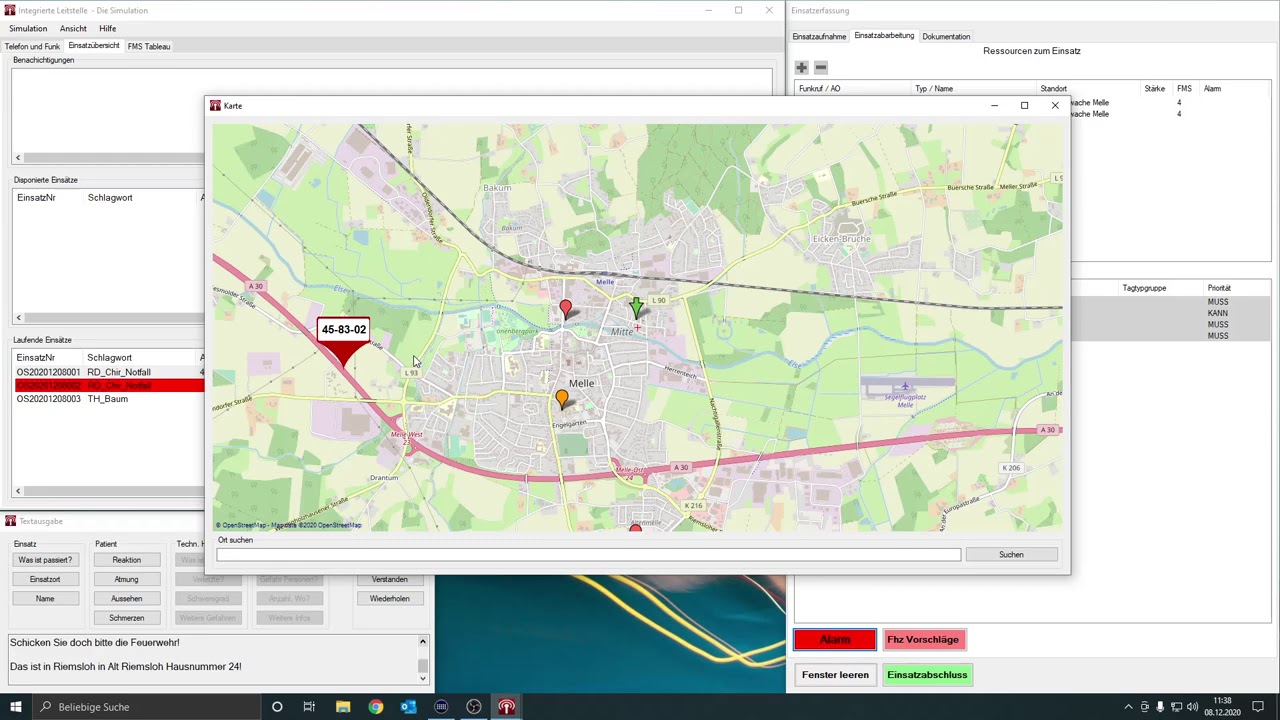Screen dimensions: 1280x720
Task: Open the Hilfe menu
Action: click(107, 28)
